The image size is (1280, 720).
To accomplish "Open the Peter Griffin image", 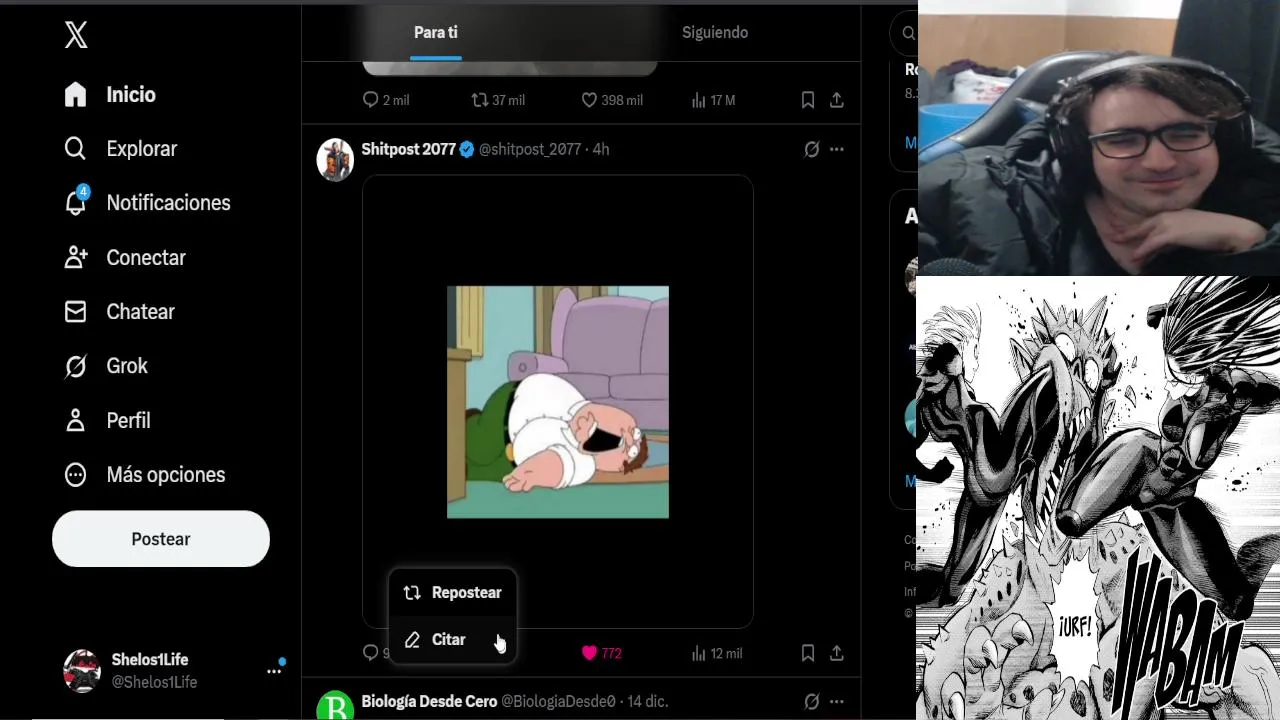I will point(558,402).
